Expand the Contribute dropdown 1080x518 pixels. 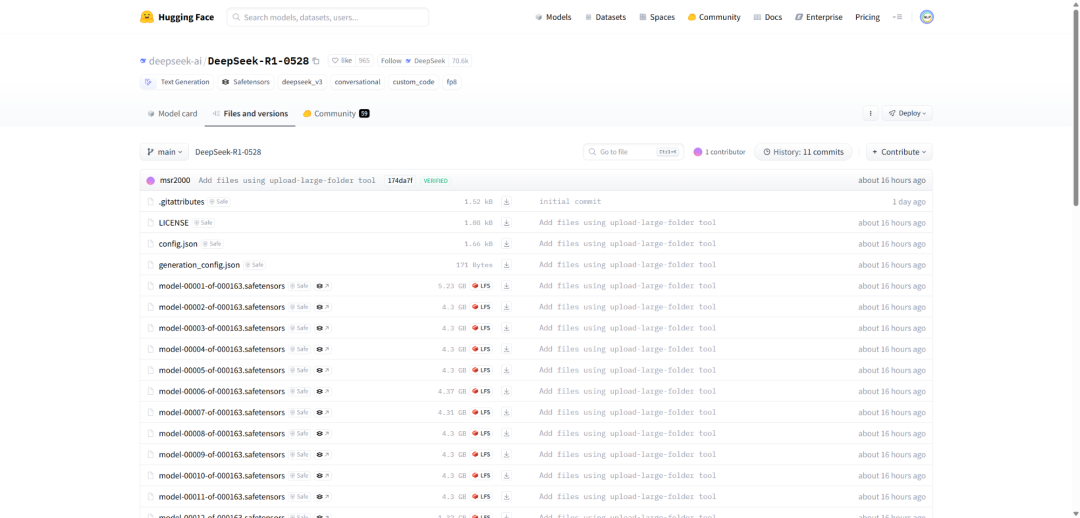899,152
